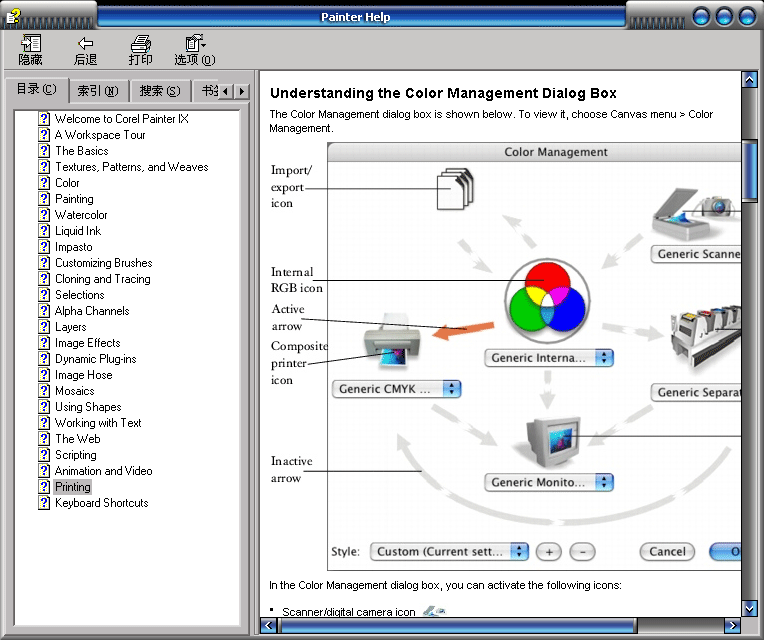Click the Print (打印) printer icon
Viewport: 764px width, 640px height.
coord(140,43)
